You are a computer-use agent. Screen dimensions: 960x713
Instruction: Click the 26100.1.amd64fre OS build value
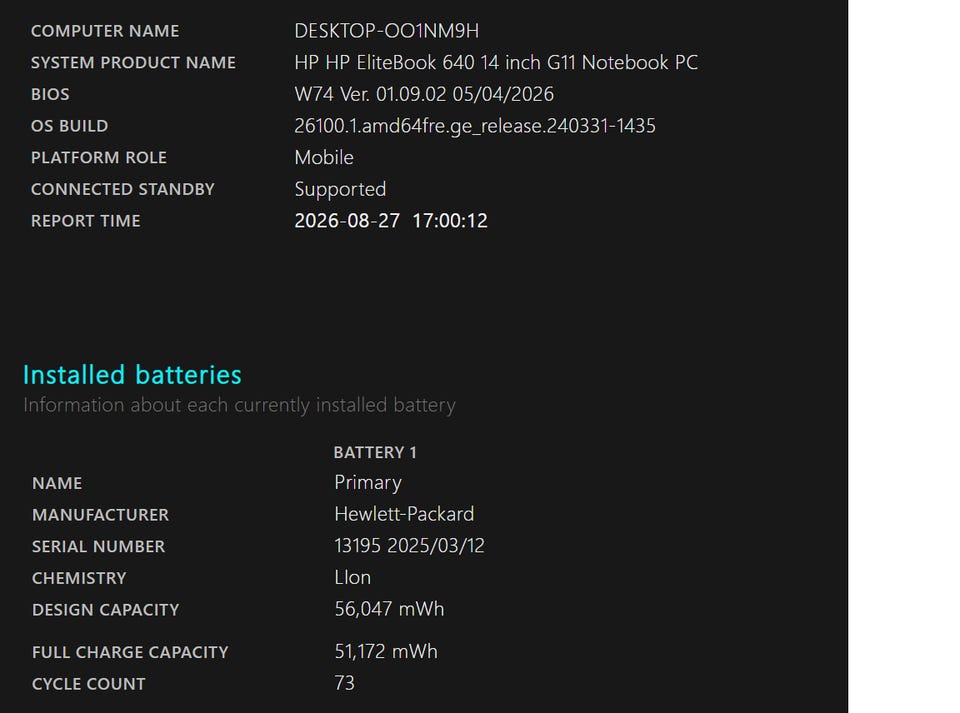474,126
